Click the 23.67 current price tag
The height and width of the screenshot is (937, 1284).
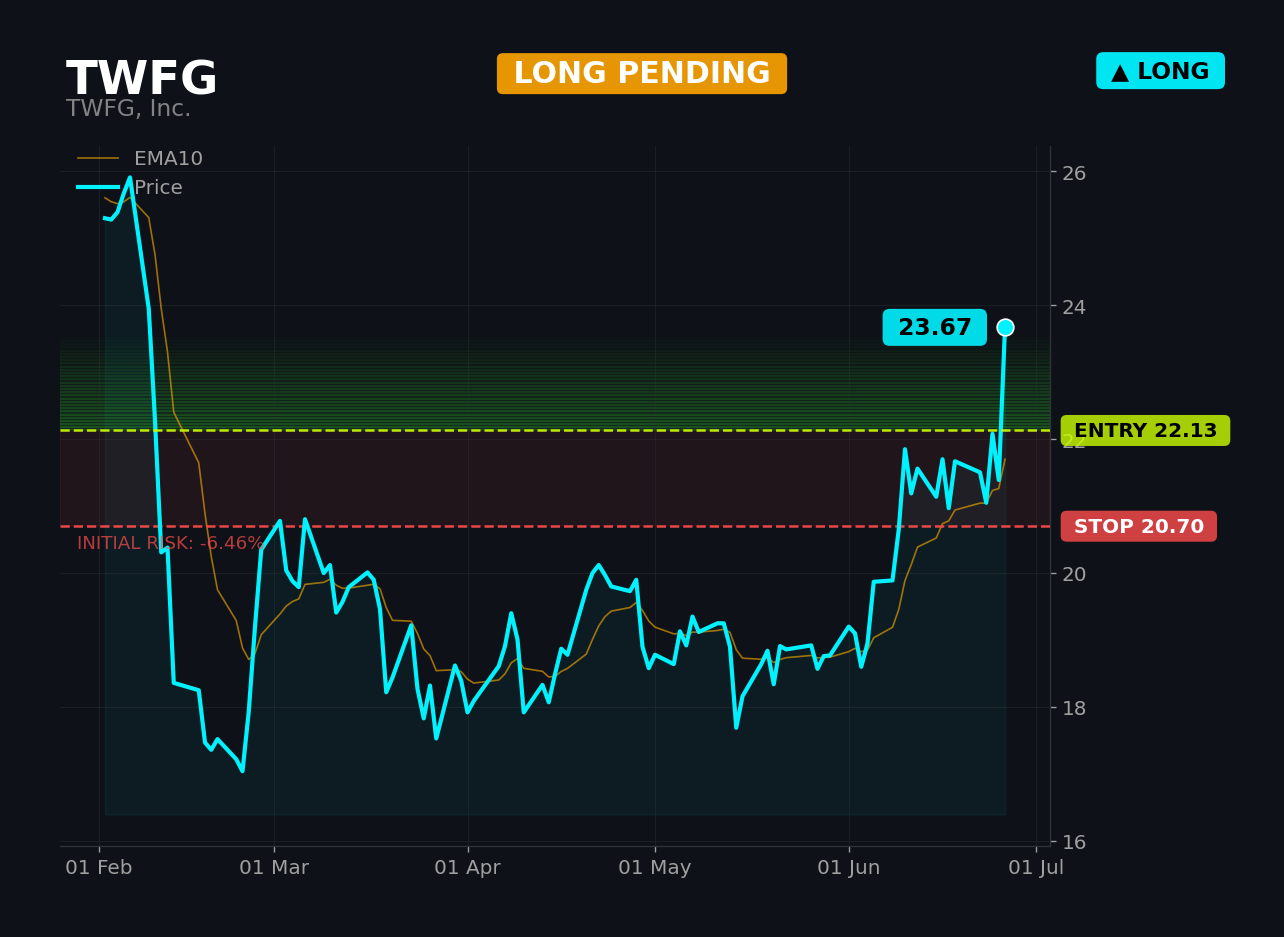(x=934, y=328)
